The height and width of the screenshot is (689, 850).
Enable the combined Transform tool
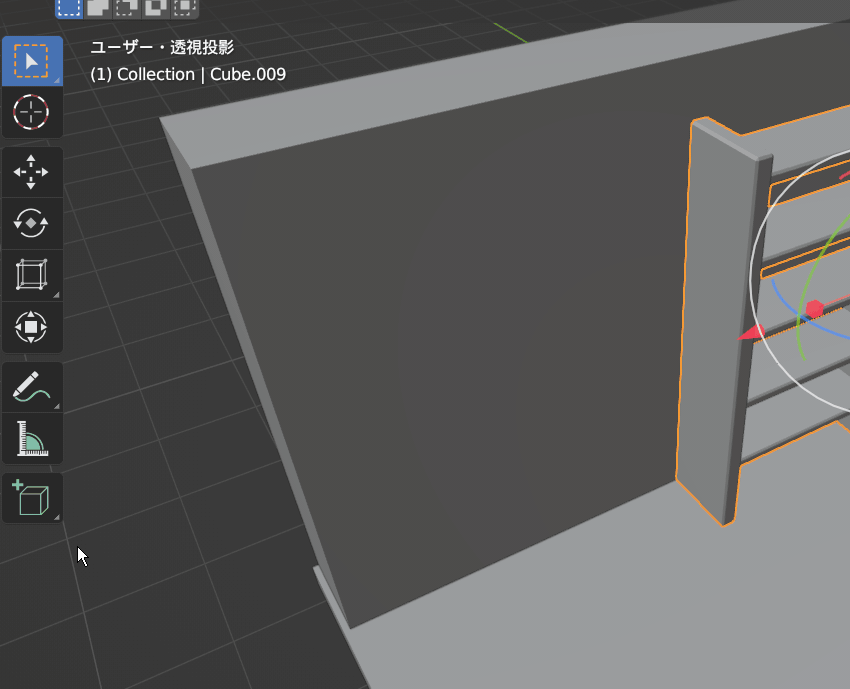pos(31,327)
